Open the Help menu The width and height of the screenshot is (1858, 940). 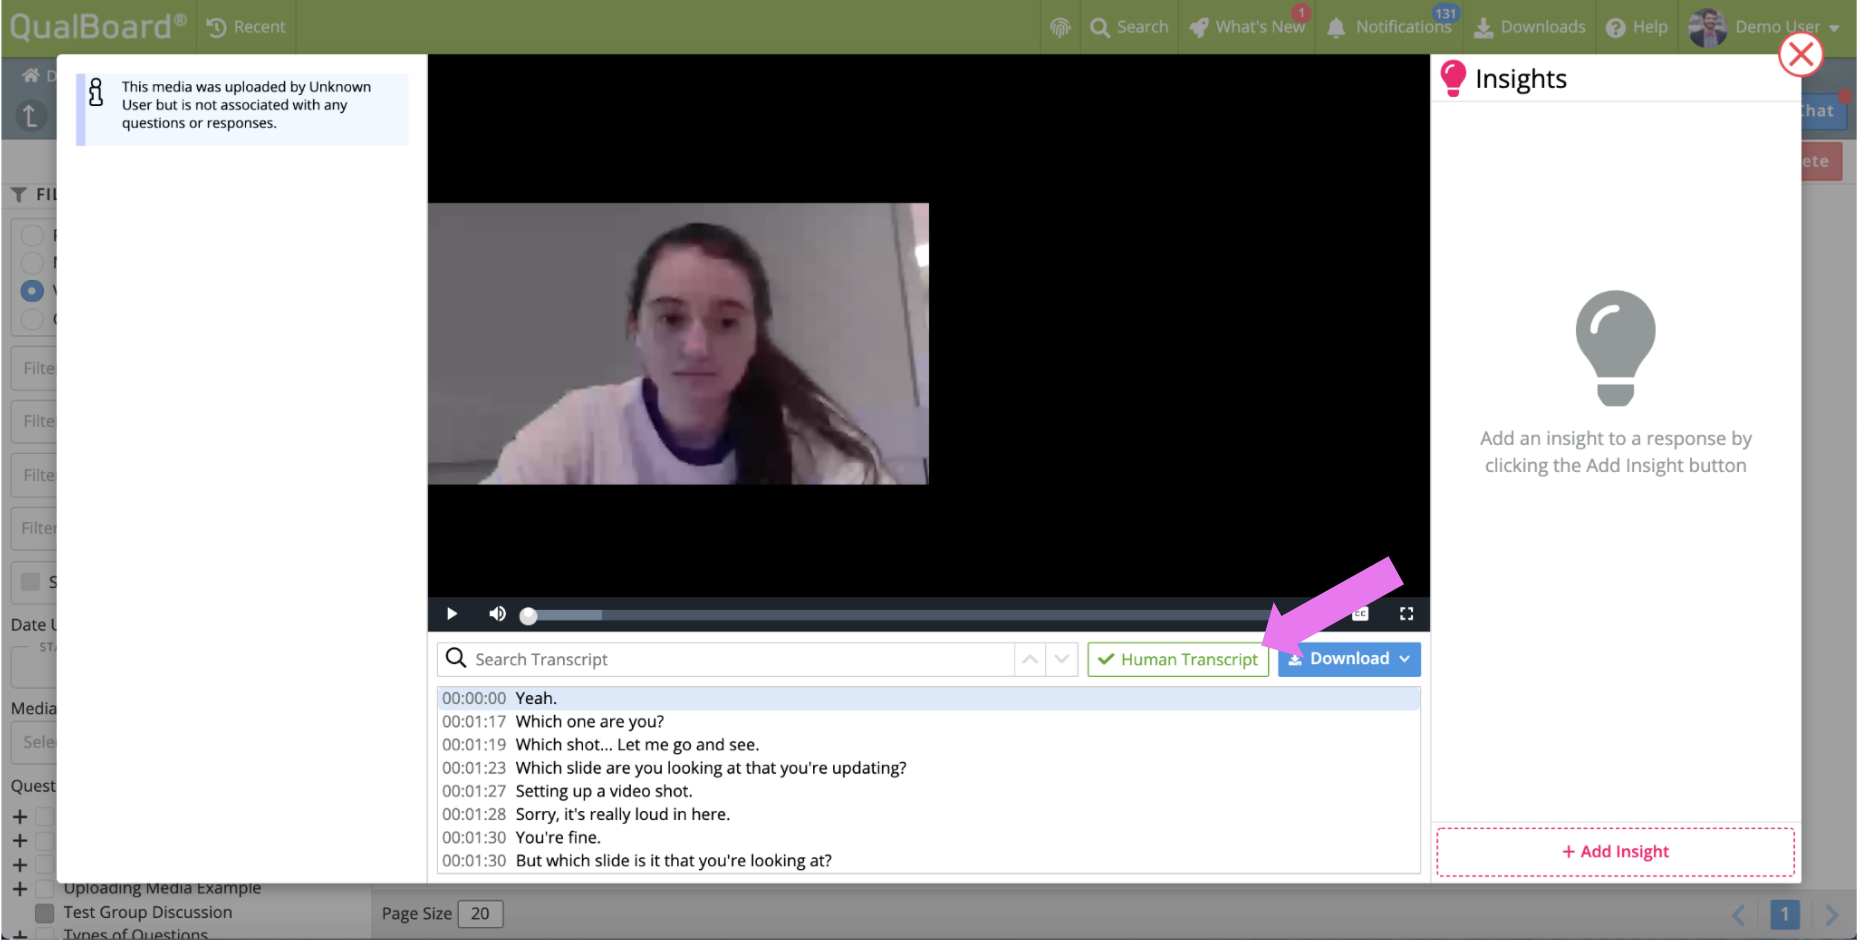click(1636, 27)
